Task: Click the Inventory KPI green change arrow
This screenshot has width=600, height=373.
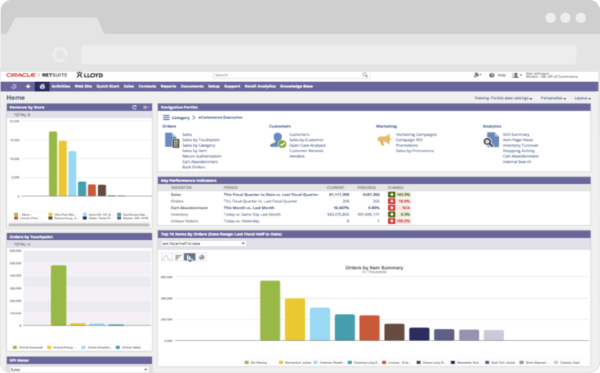Action: [391, 215]
